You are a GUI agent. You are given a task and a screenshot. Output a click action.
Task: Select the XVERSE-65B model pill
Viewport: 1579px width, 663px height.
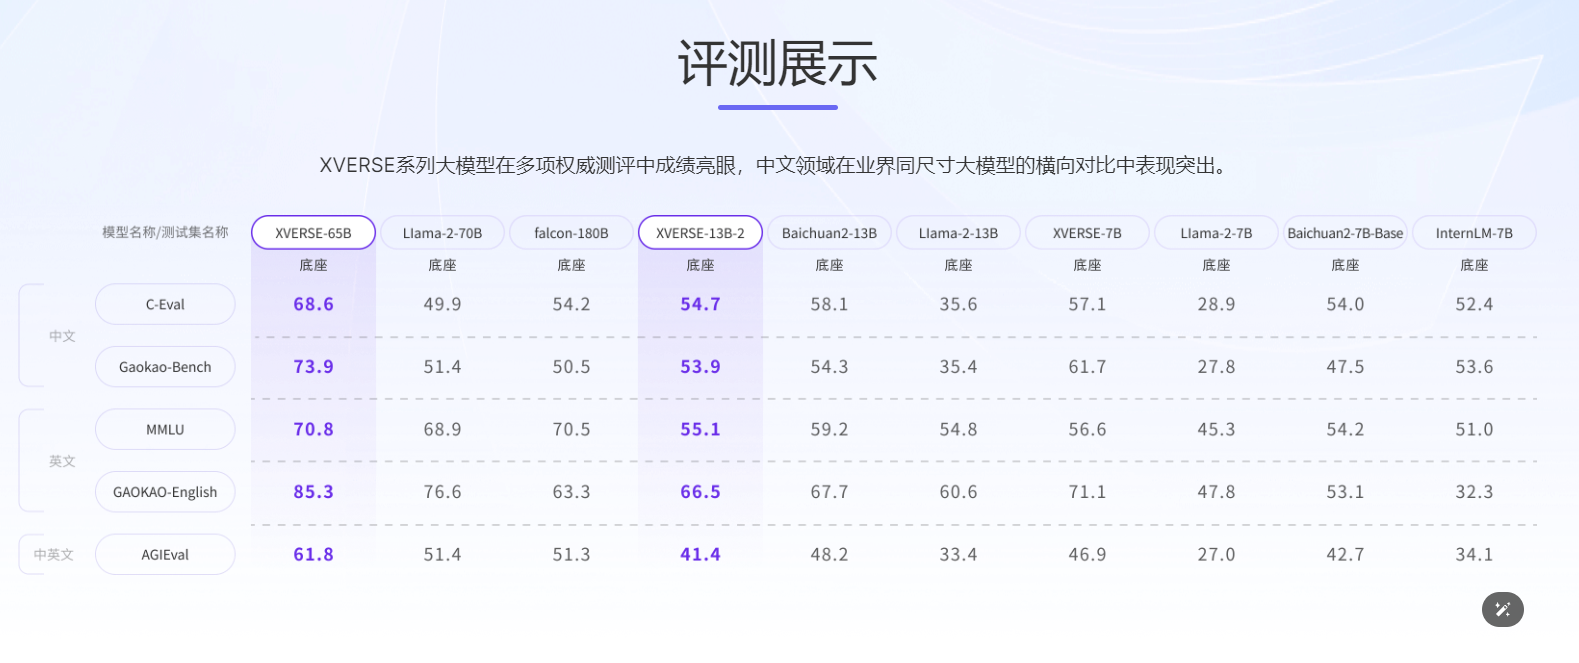tap(313, 233)
